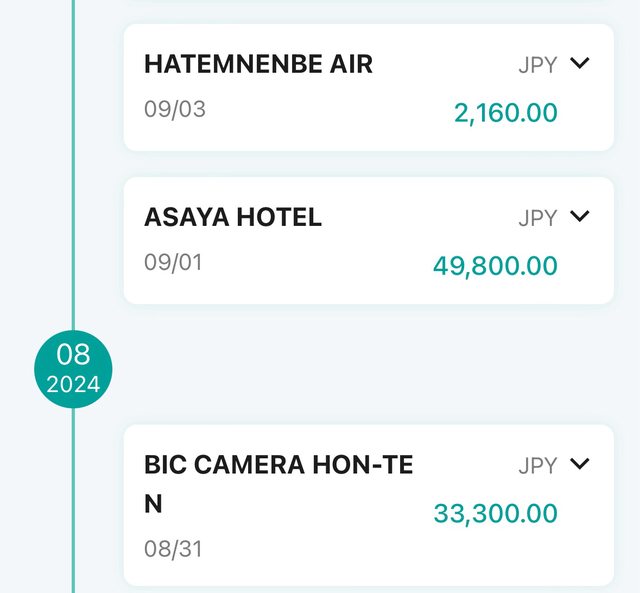Viewport: 640px width, 593px height.
Task: Click the 49,800.00 amount
Action: coord(495,266)
